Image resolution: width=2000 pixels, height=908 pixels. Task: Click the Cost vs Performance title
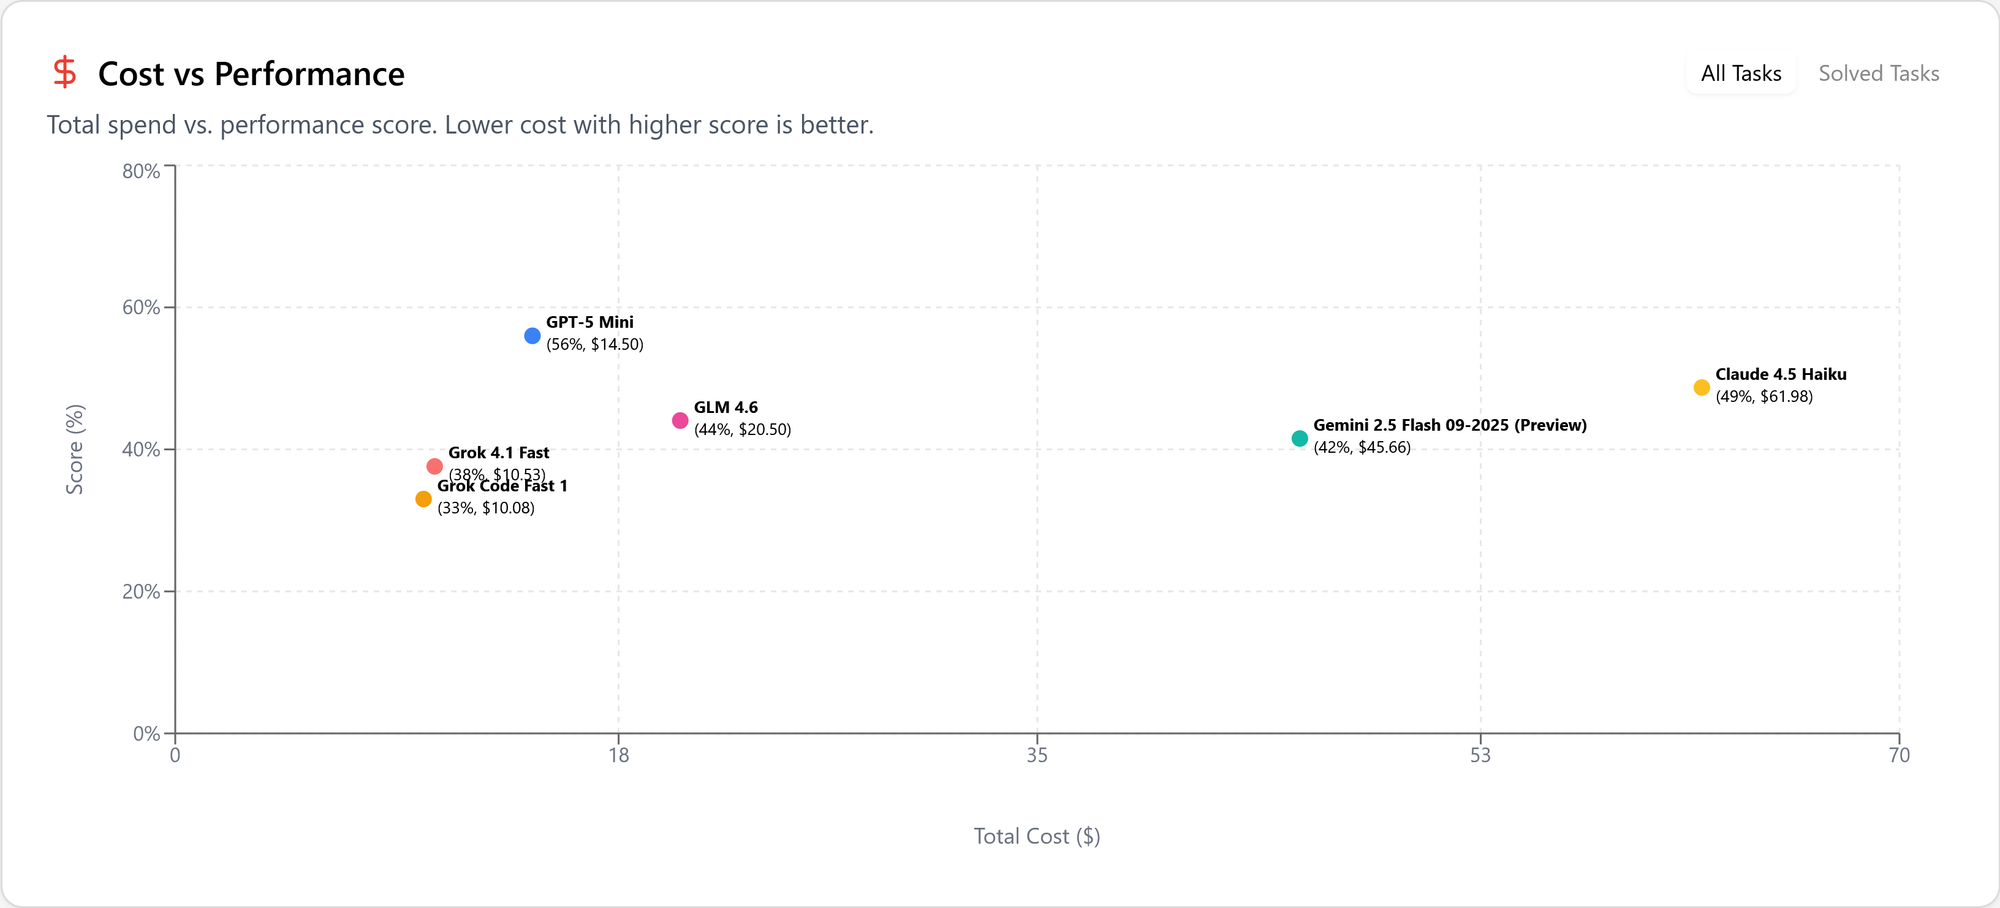coord(251,73)
